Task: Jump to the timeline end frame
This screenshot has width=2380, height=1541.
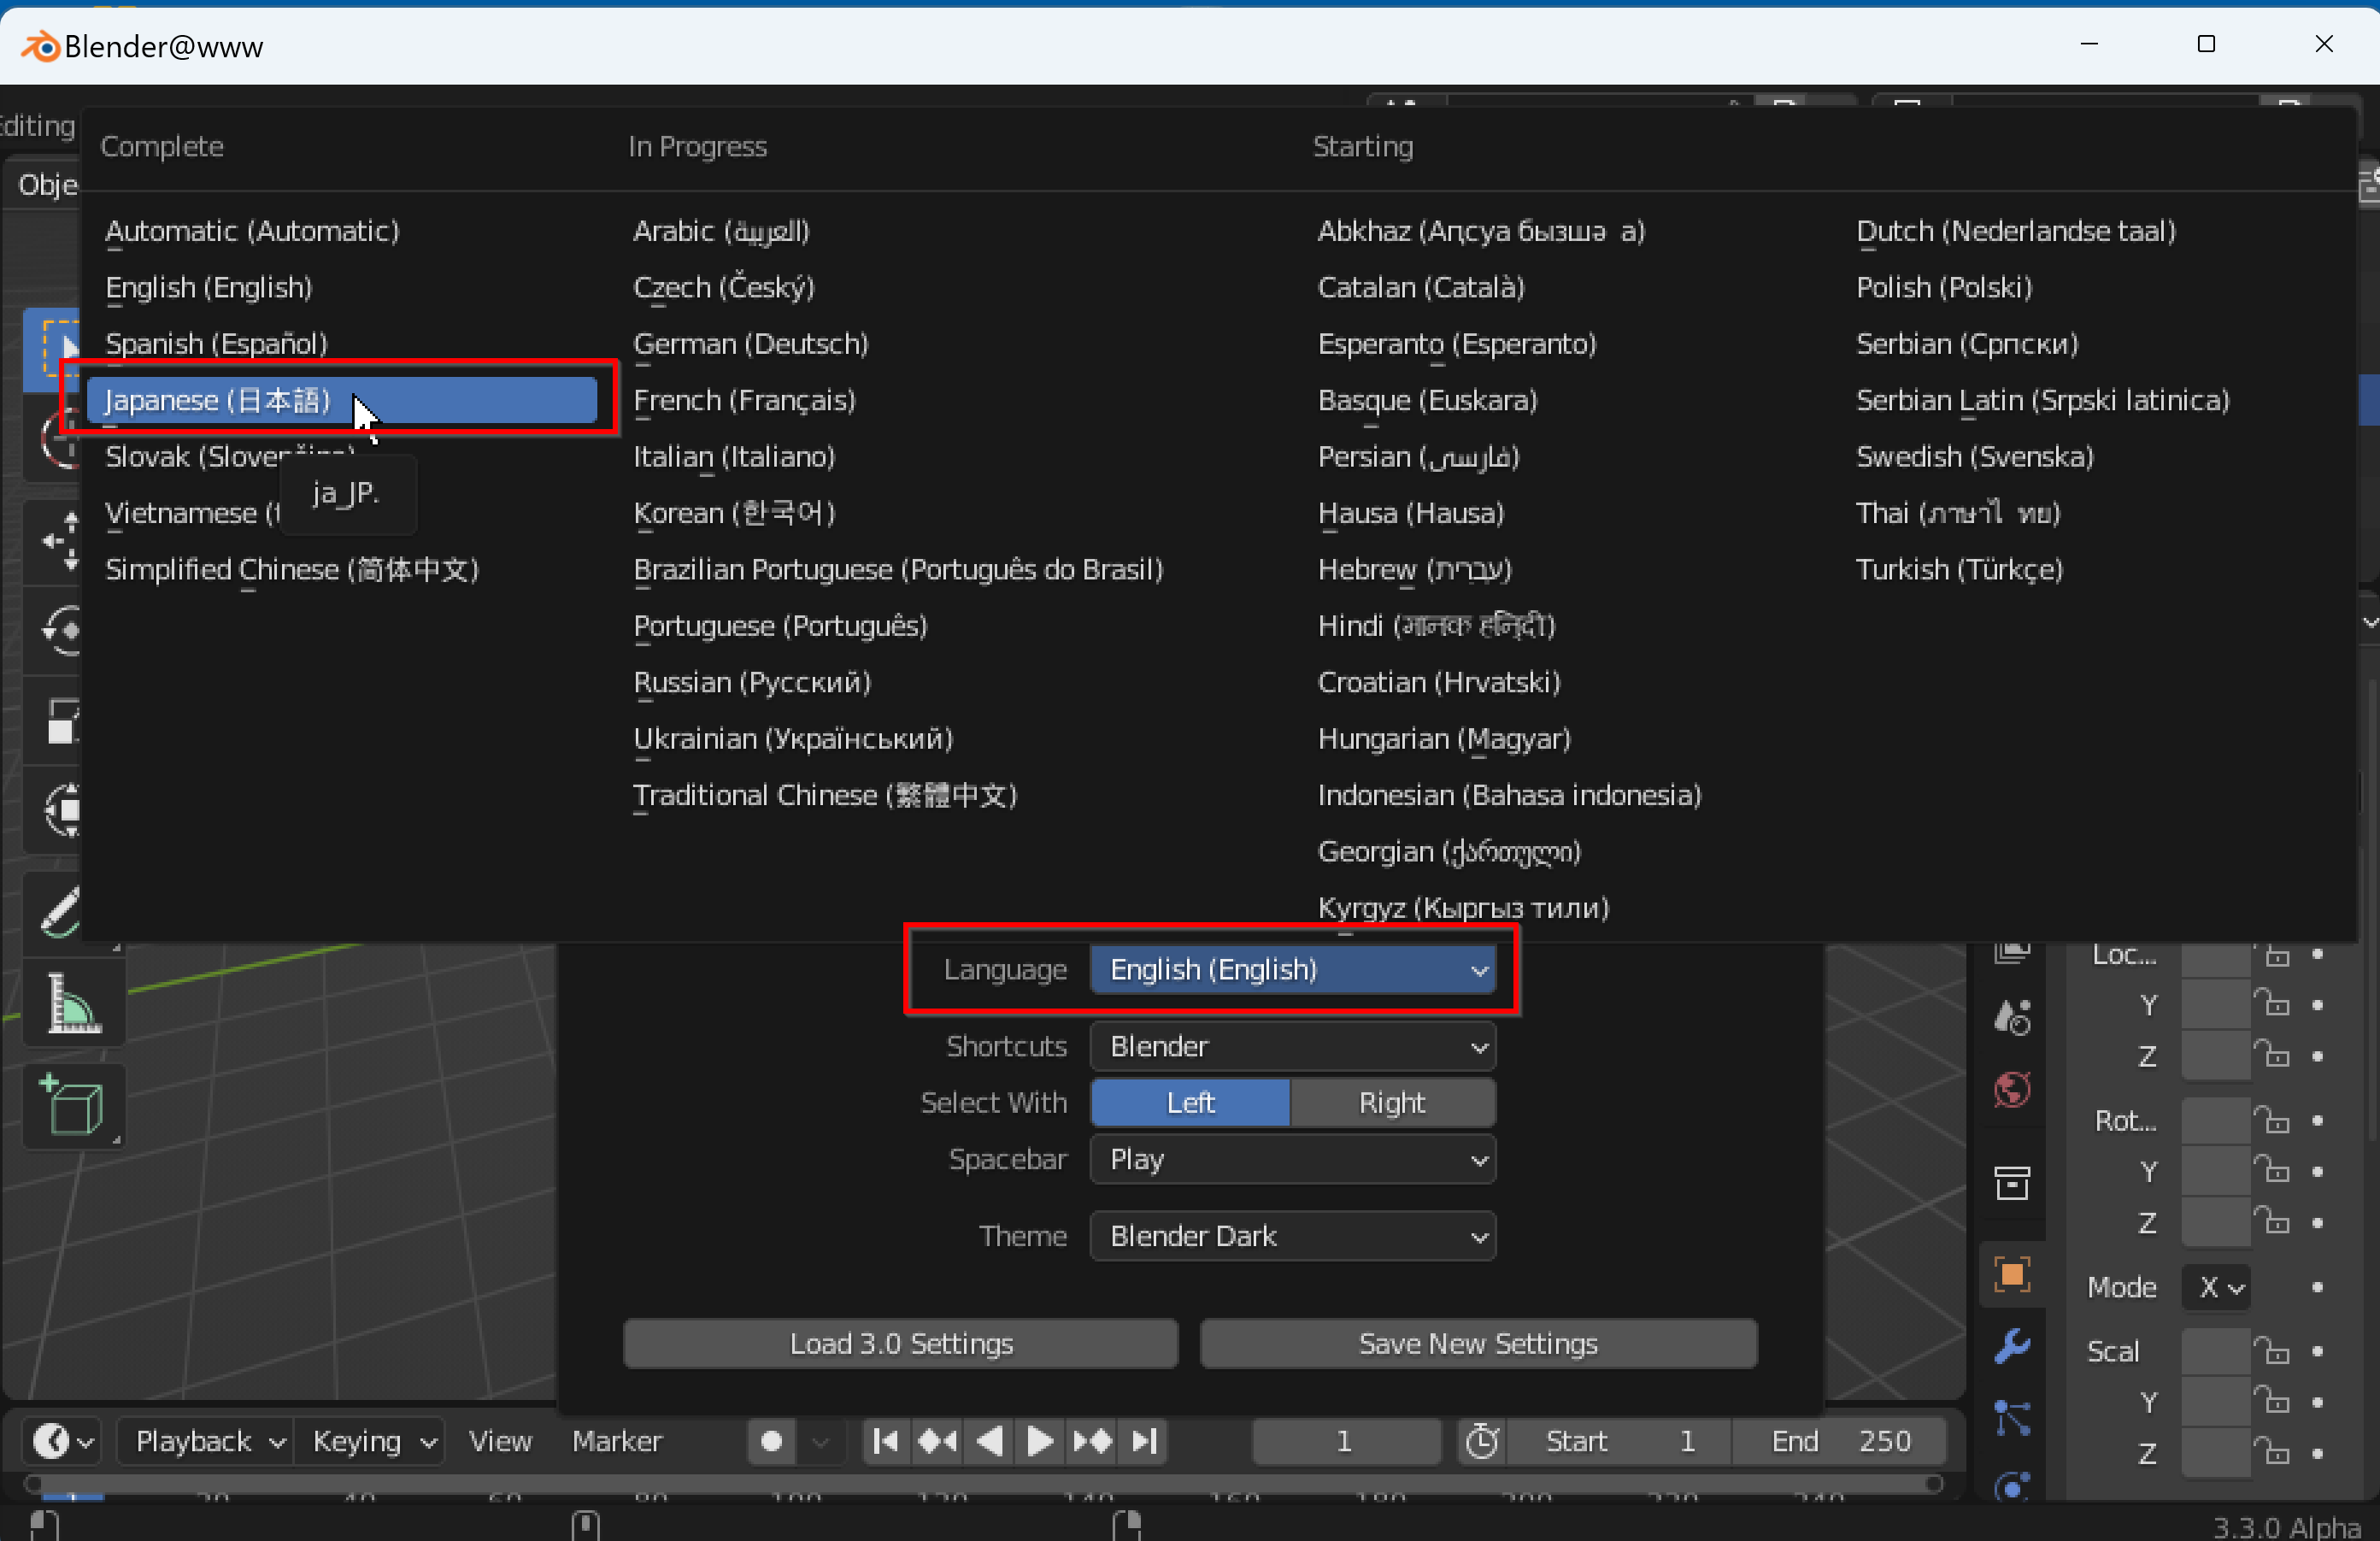Action: (x=1144, y=1441)
